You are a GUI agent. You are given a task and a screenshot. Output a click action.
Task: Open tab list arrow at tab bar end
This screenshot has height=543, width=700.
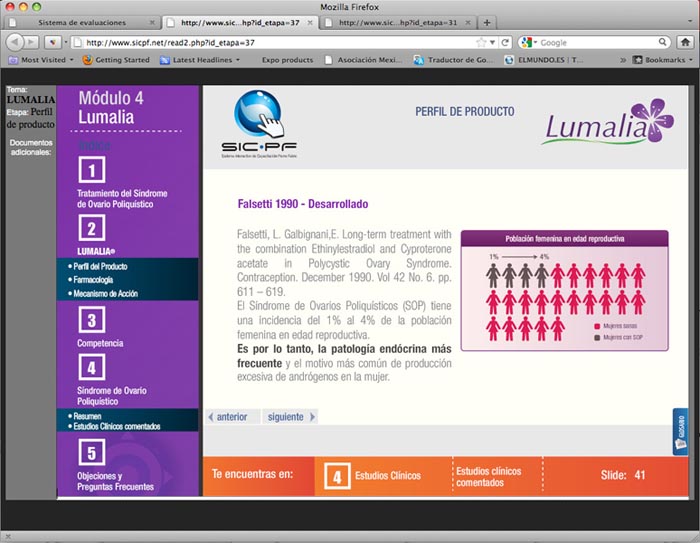pos(690,21)
